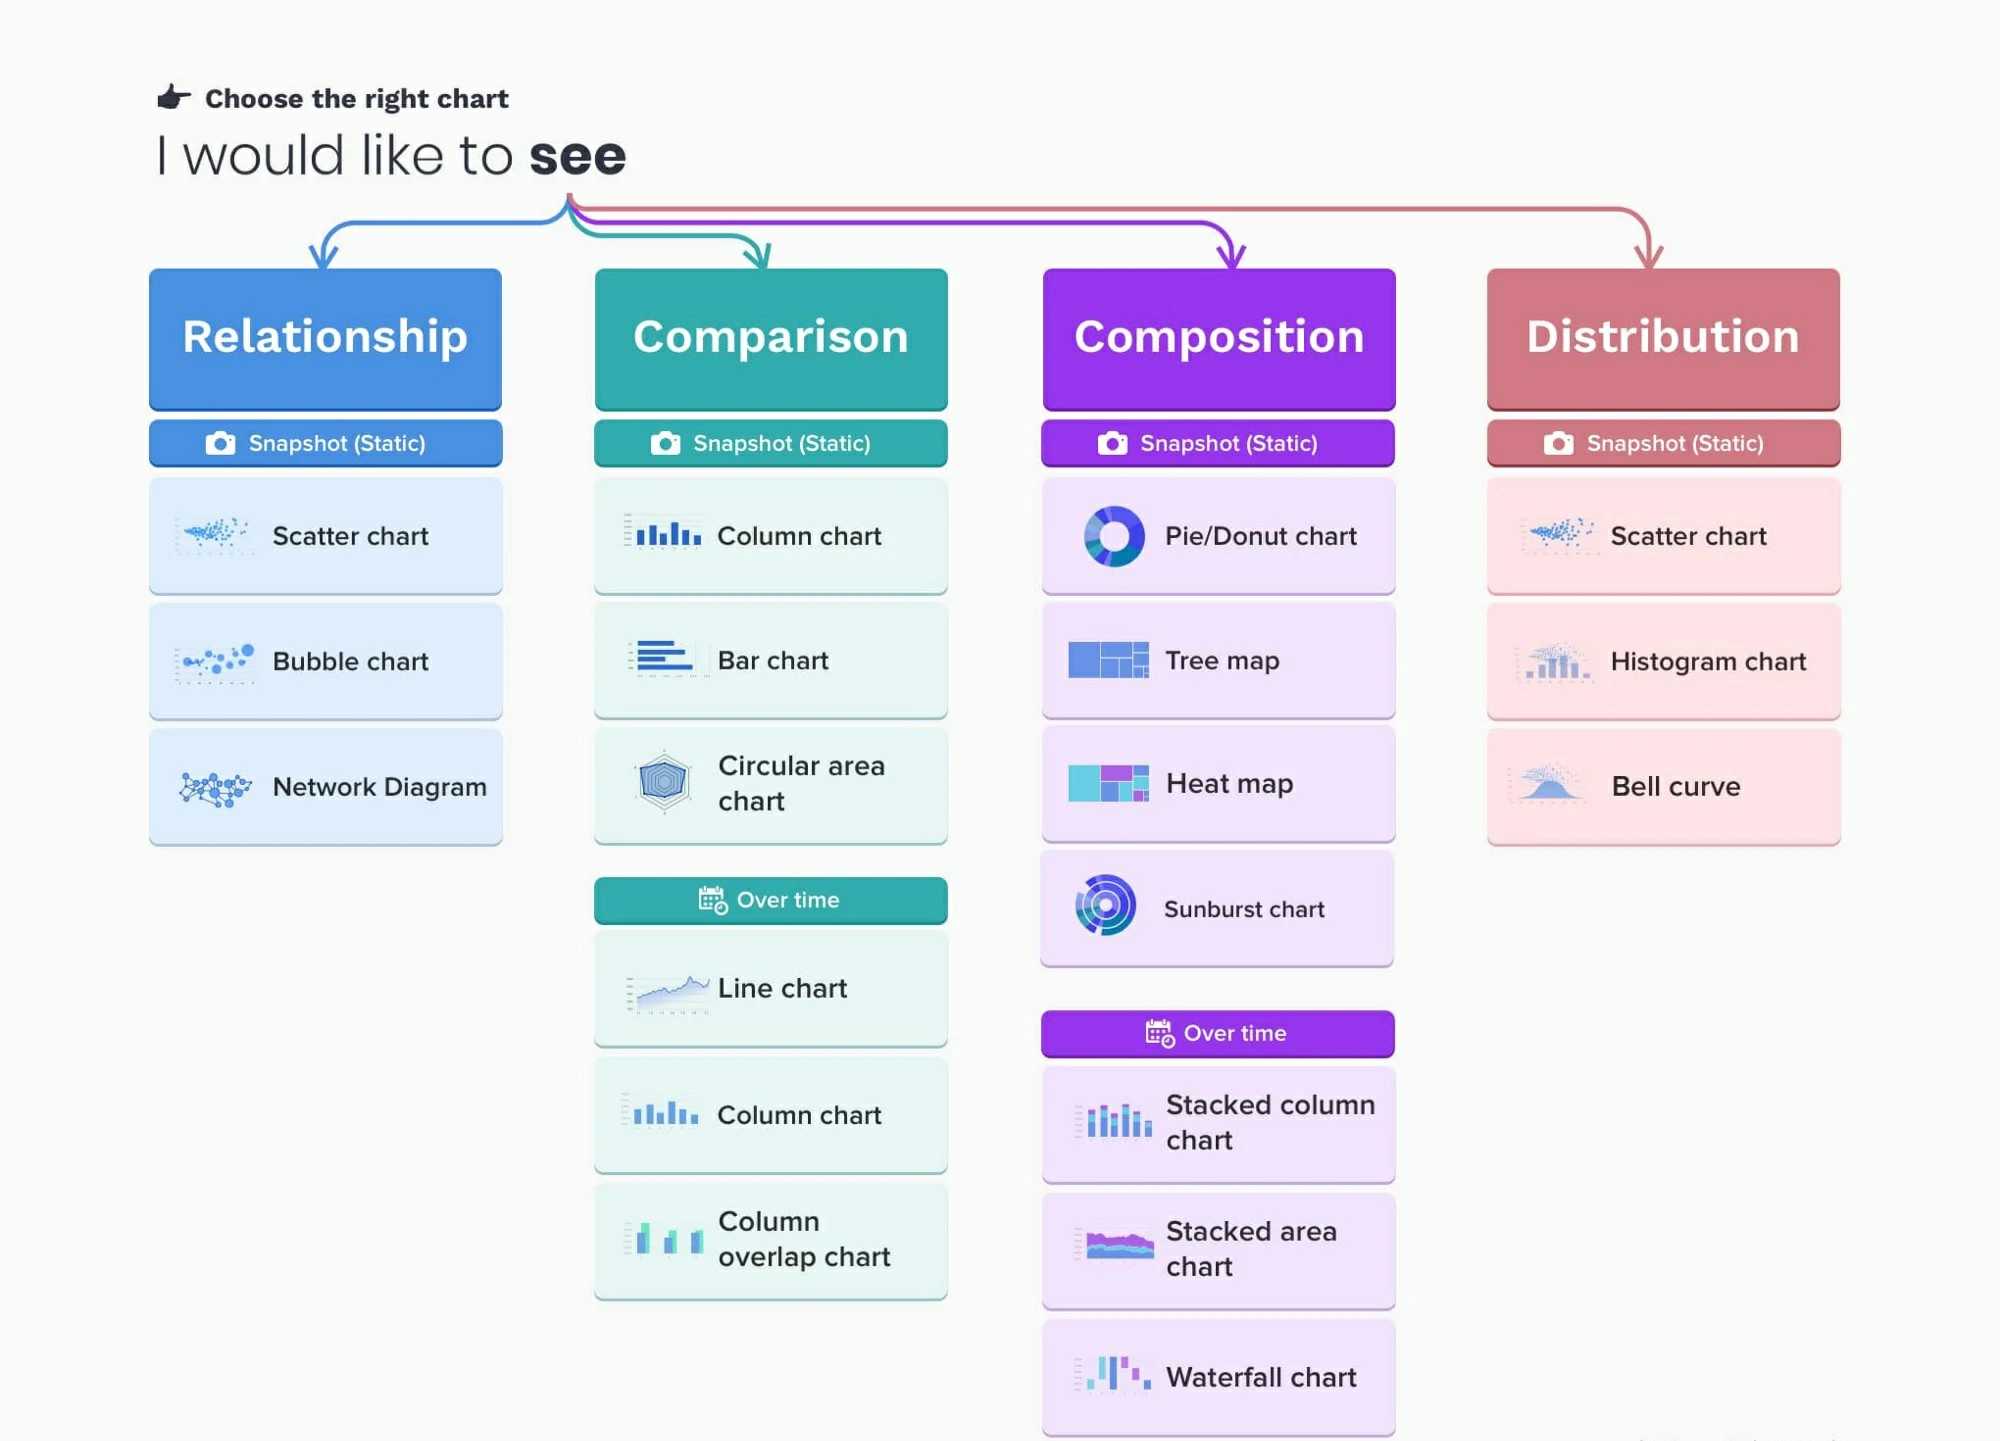Viewport: 2000px width, 1441px height.
Task: Open the Composition category header
Action: pos(1218,338)
